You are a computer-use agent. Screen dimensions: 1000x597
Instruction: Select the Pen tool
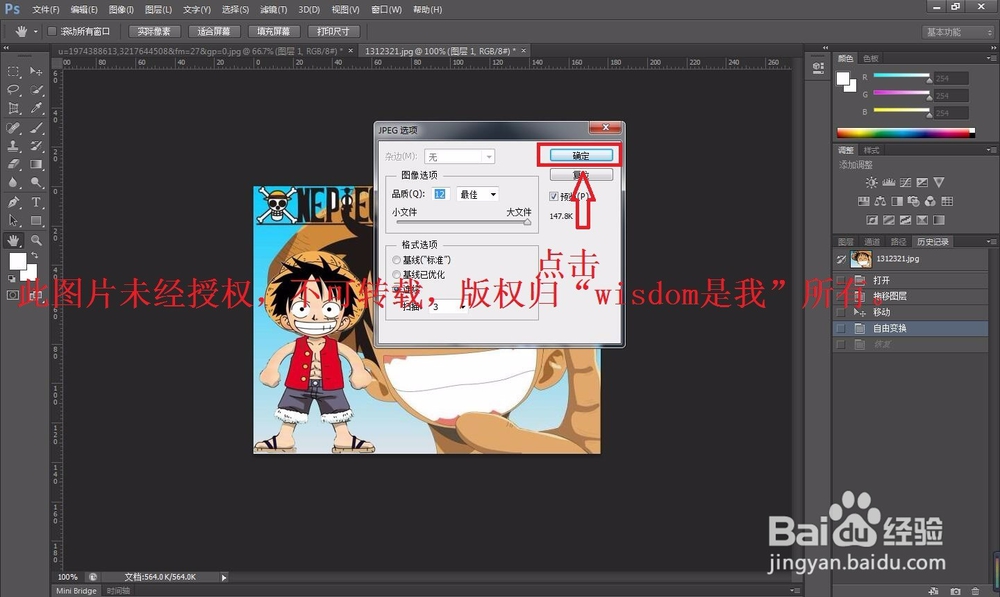(x=13, y=202)
